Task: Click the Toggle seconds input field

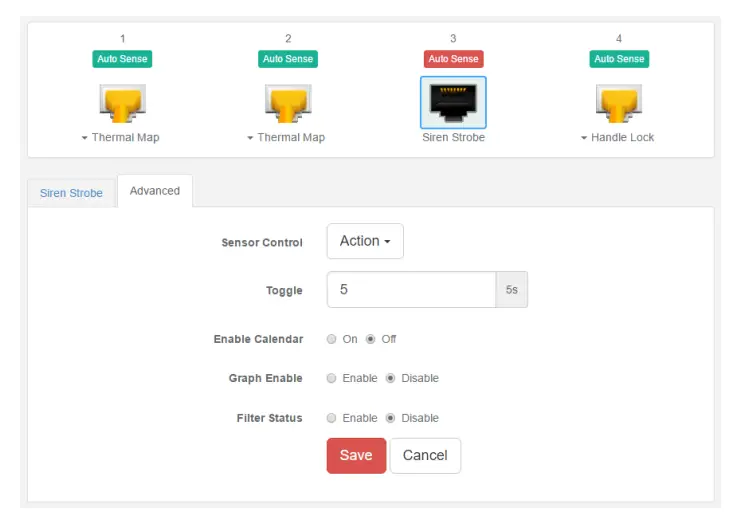Action: [411, 289]
